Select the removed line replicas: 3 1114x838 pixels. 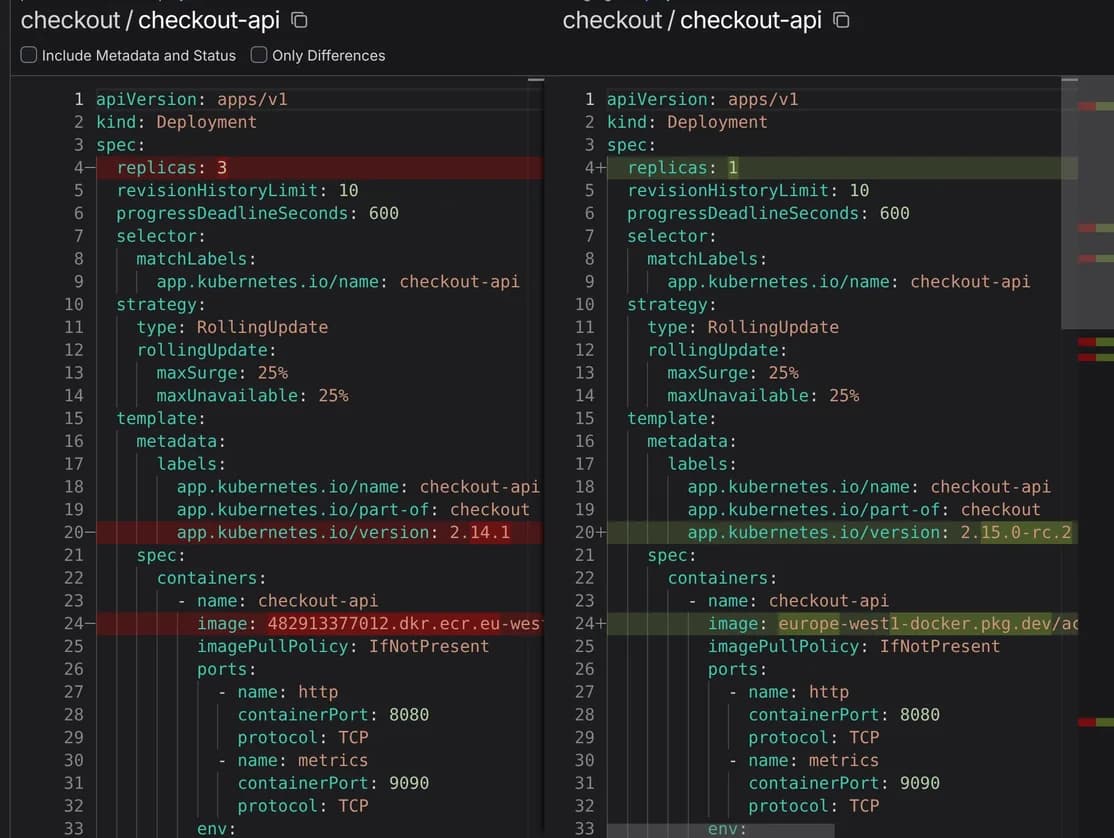tap(320, 168)
